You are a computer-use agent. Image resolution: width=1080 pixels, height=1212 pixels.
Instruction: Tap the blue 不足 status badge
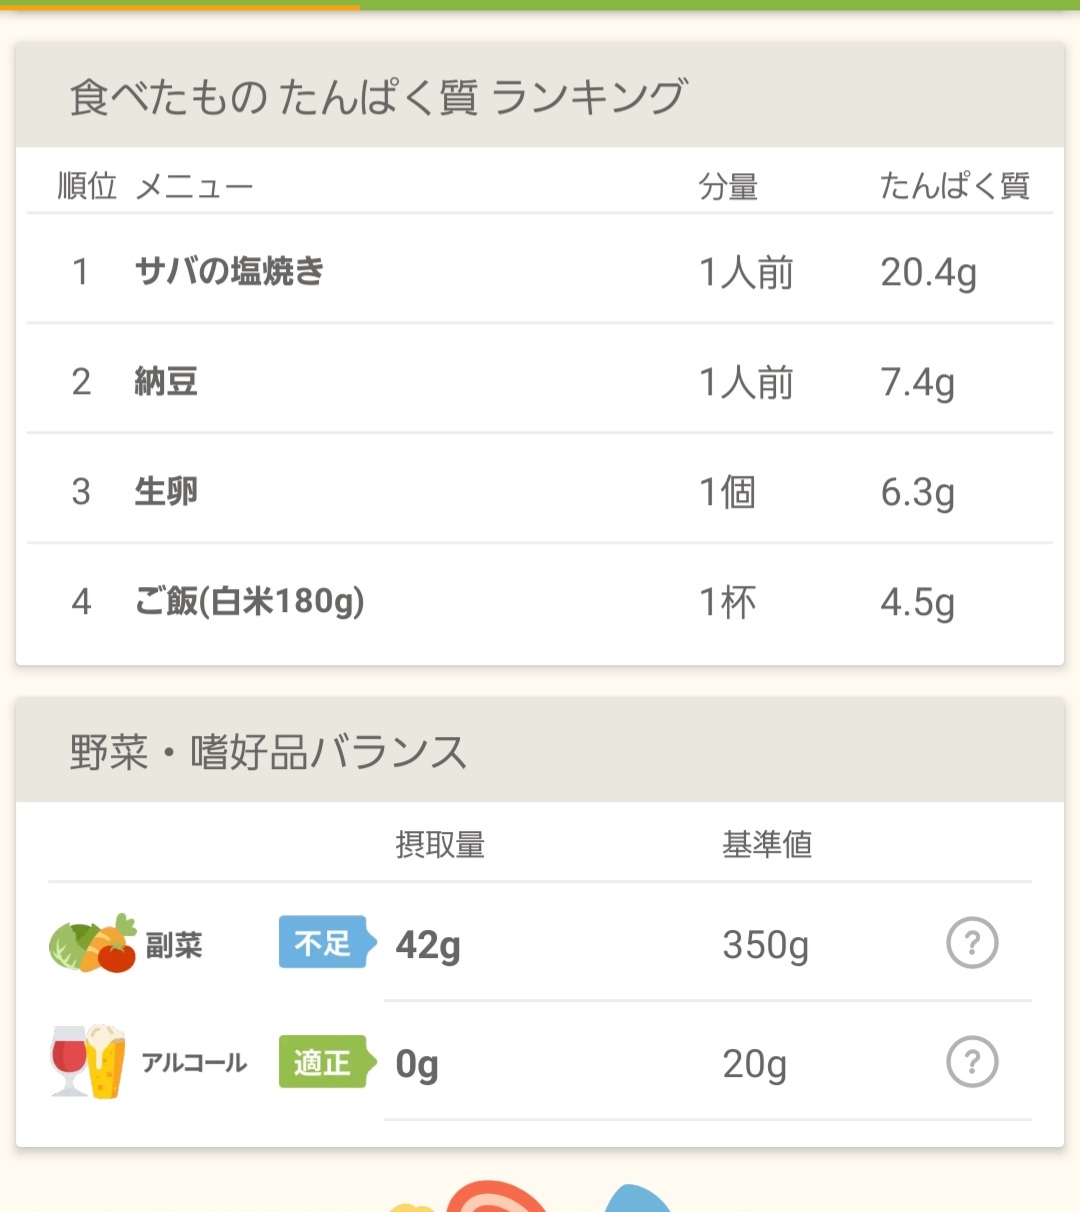[x=325, y=943]
